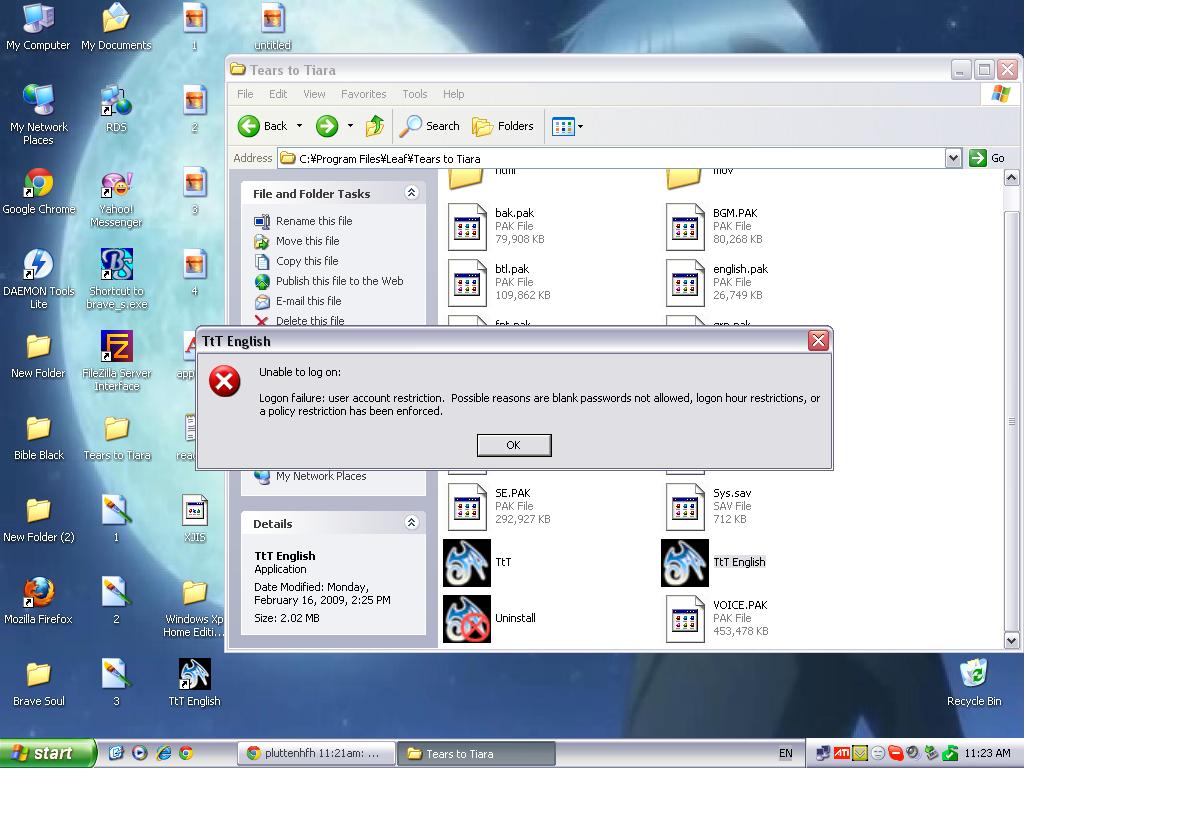This screenshot has width=1184, height=816.
Task: Collapse the File and Folder Tasks panel
Action: coord(412,192)
